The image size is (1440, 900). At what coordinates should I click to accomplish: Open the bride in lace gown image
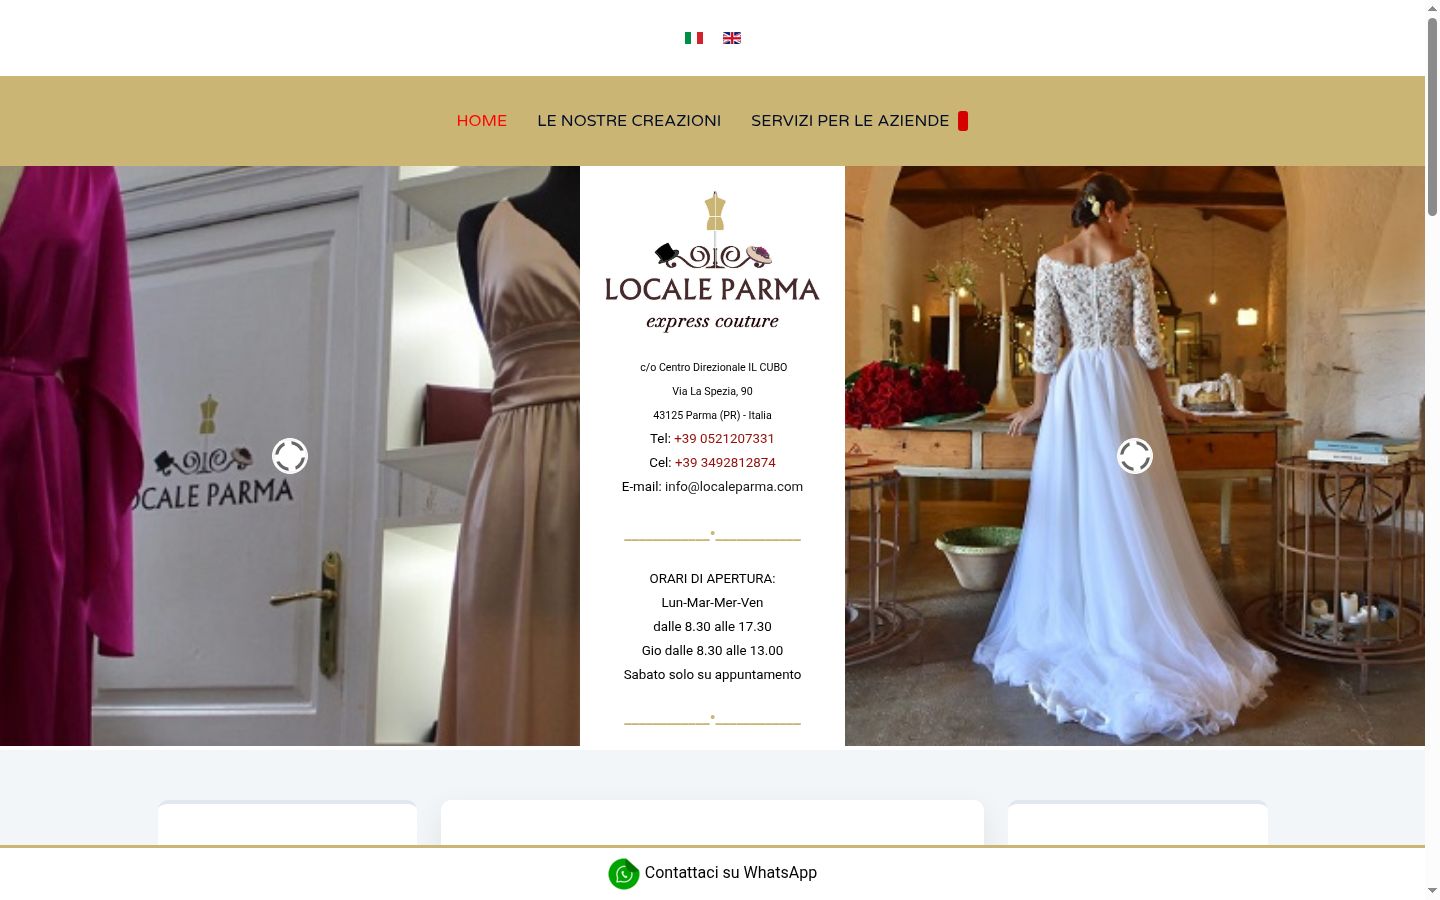point(1135,456)
